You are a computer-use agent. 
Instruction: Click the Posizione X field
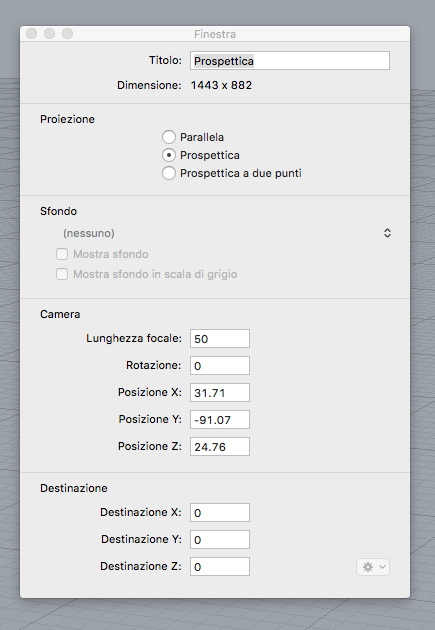tap(220, 393)
